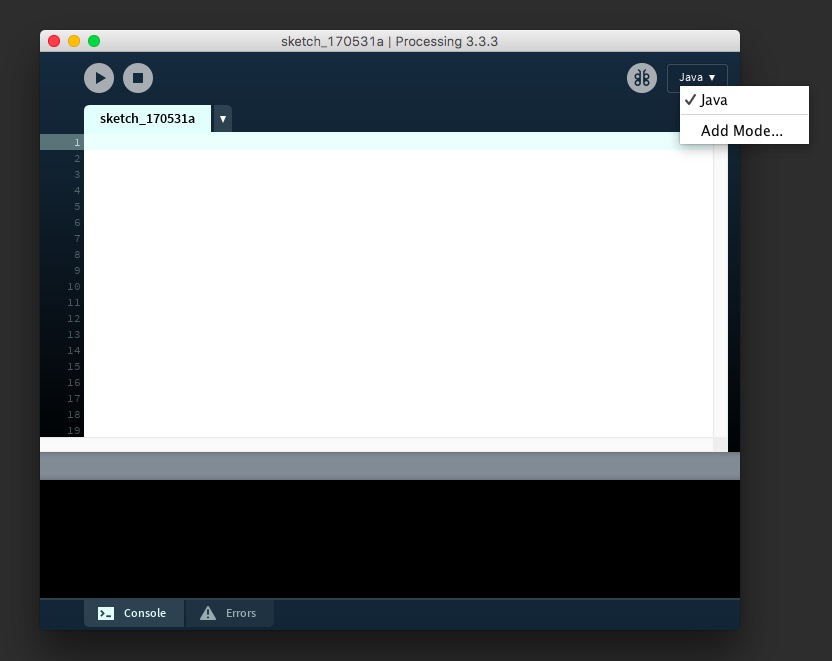Click the gray console divider bar
Screen dimensions: 832x661
(x=390, y=466)
